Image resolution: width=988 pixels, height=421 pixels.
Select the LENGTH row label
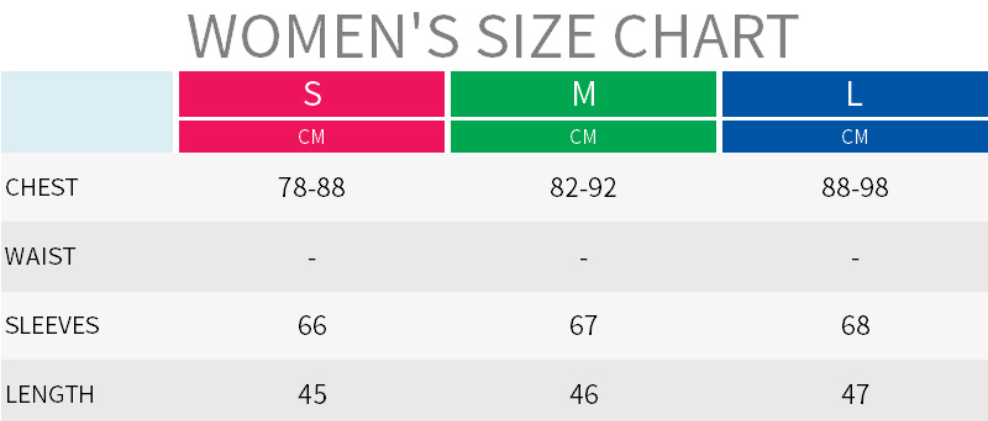coord(50,394)
